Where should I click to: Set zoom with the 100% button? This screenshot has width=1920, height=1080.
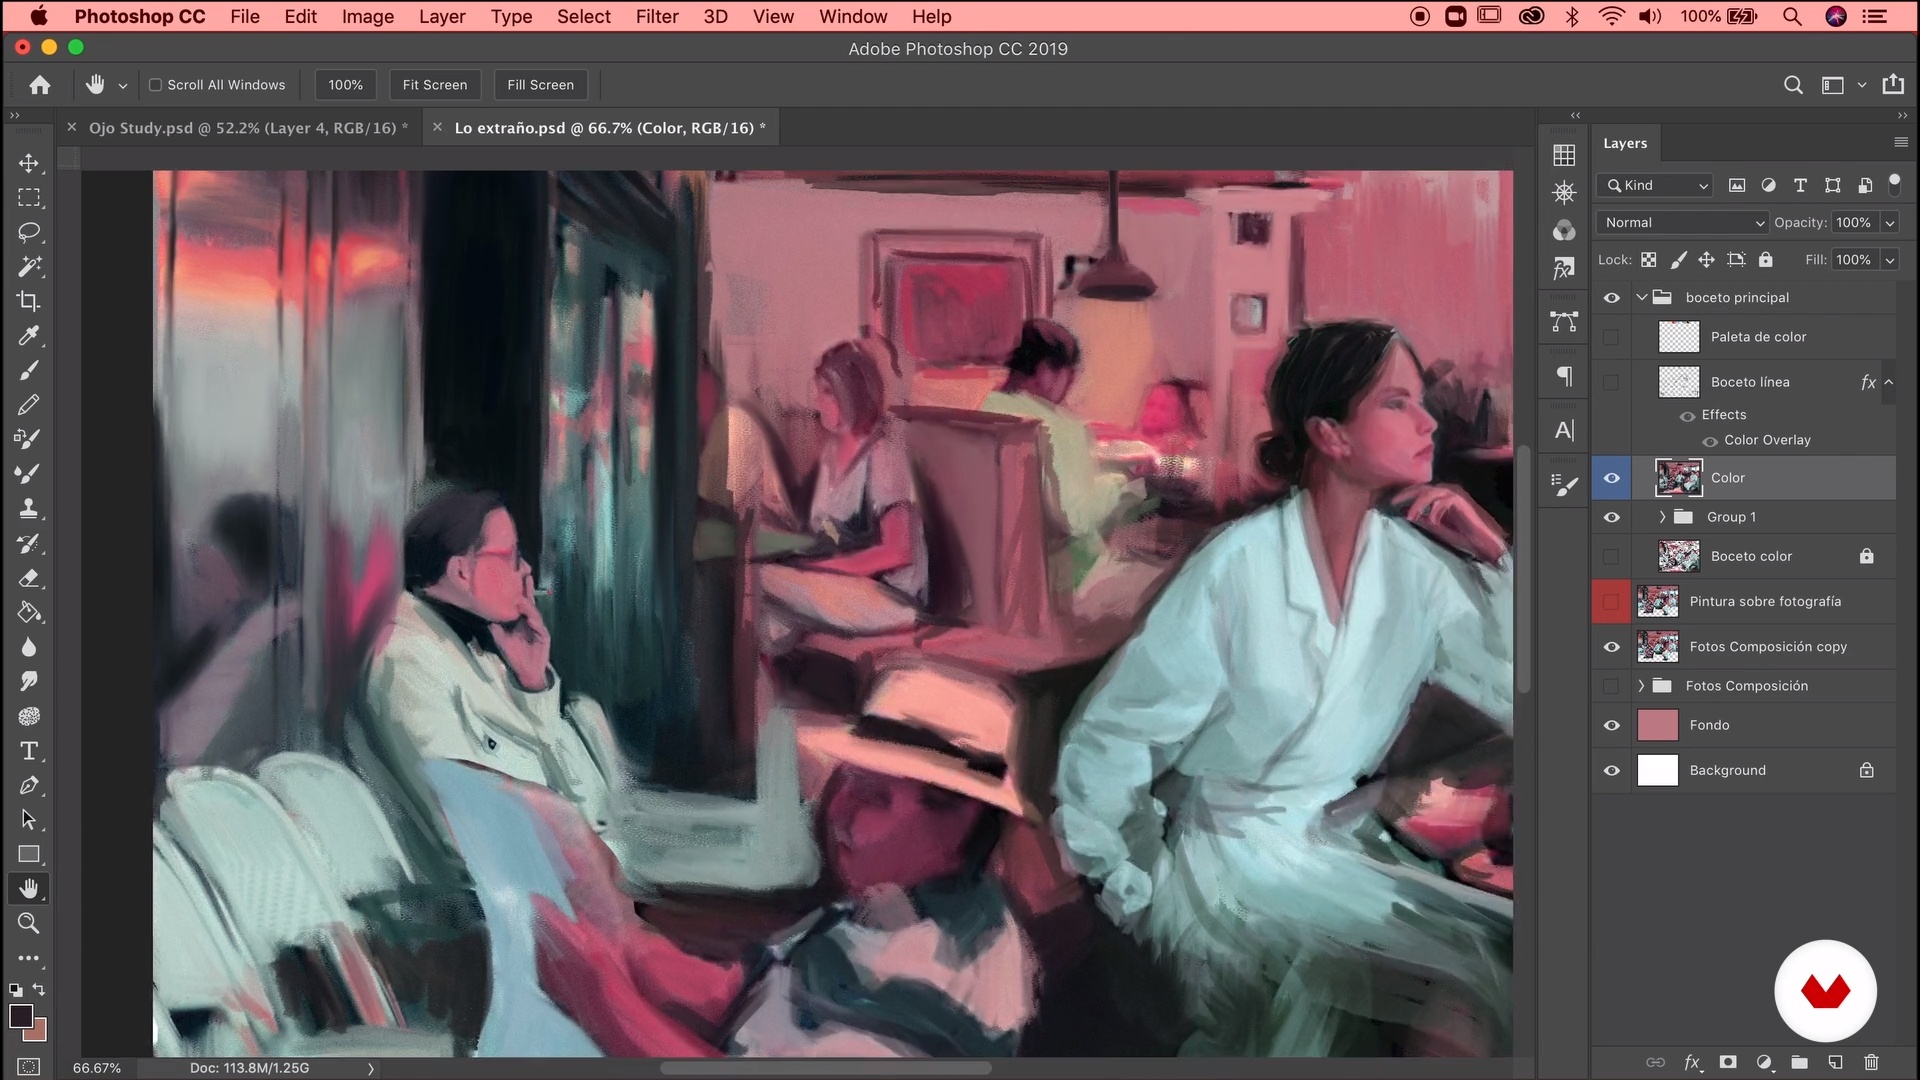(x=345, y=85)
